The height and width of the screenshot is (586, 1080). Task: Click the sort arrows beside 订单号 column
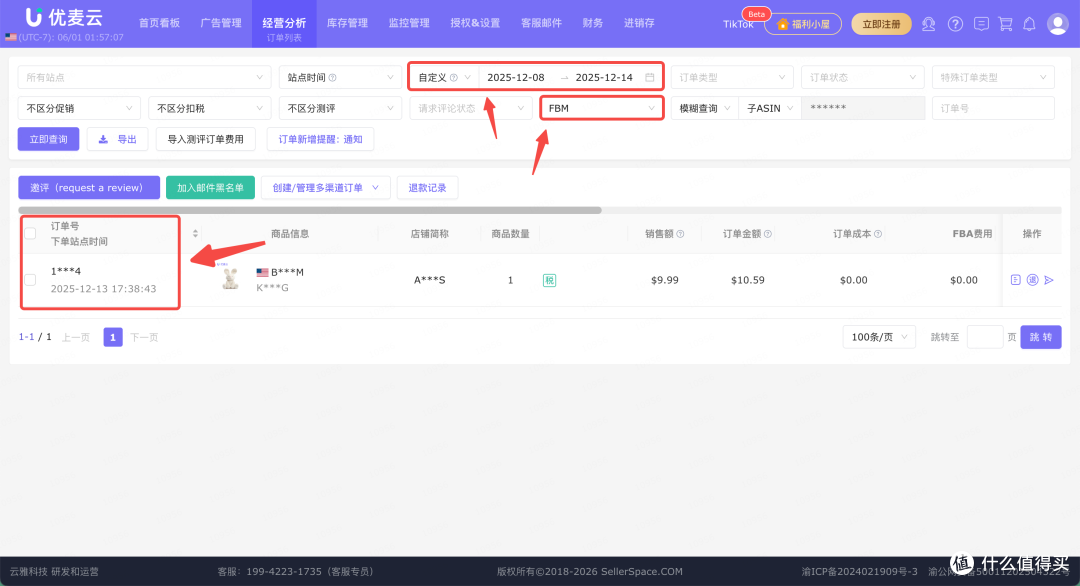(195, 233)
